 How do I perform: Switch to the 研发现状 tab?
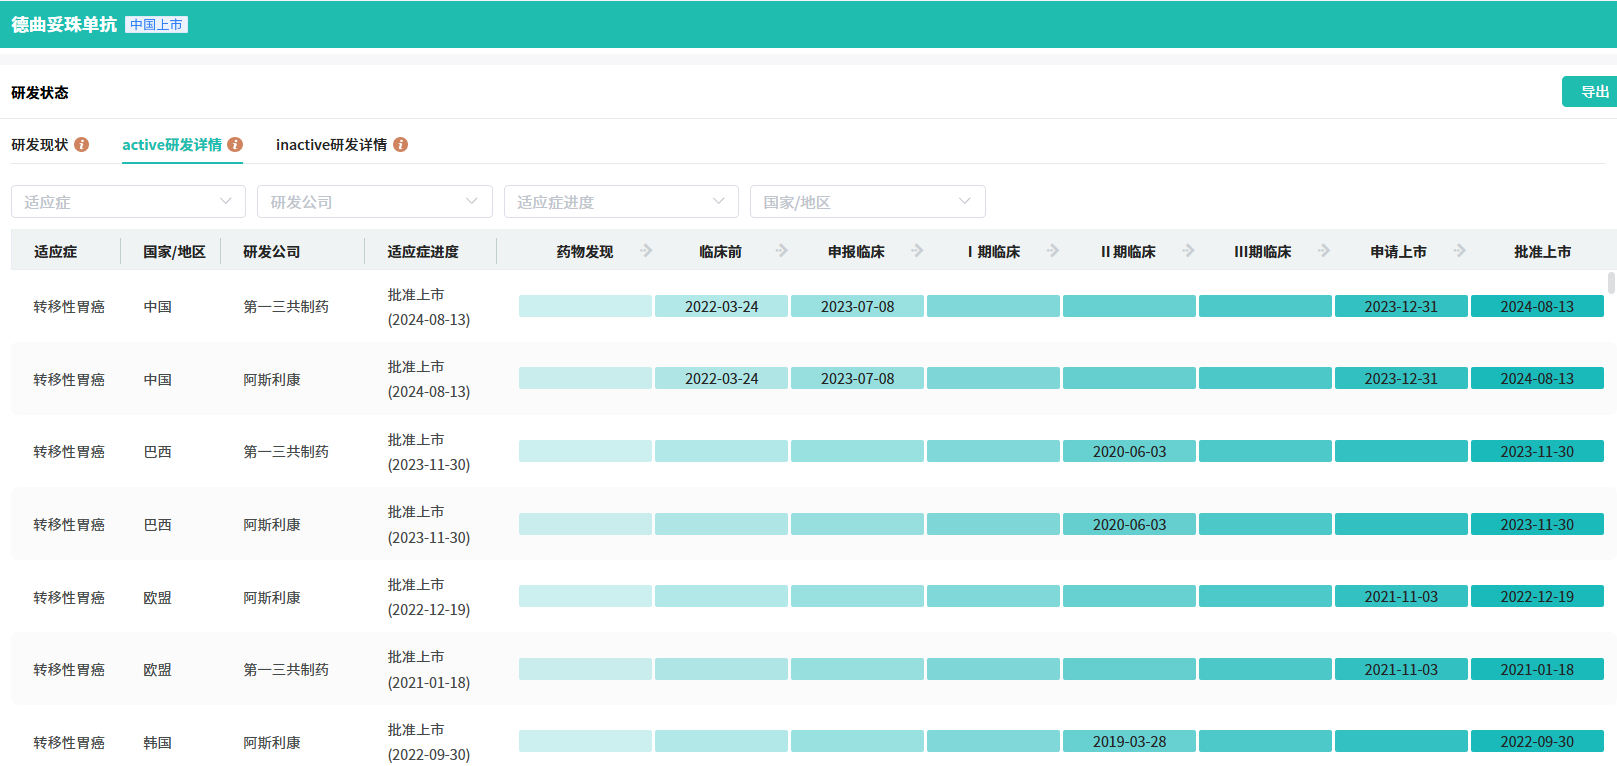point(40,145)
